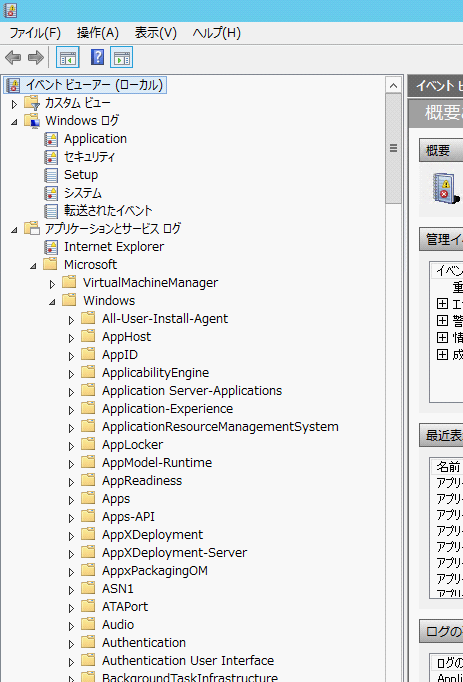Expand the All-User-Install-Agent node
This screenshot has height=682, width=463.
(x=71, y=321)
